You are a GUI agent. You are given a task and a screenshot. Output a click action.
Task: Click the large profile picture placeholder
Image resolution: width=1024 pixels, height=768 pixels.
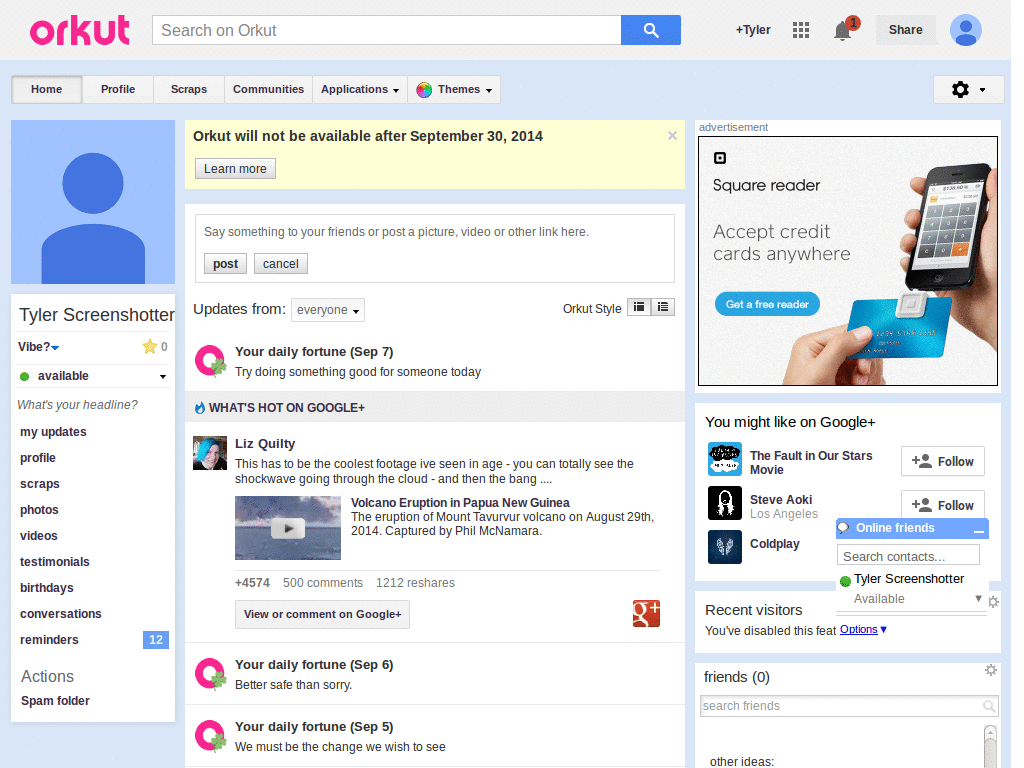point(93,202)
